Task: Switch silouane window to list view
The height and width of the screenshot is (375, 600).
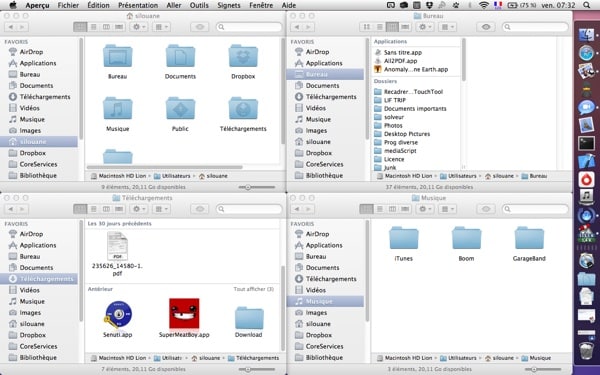Action: pos(93,27)
